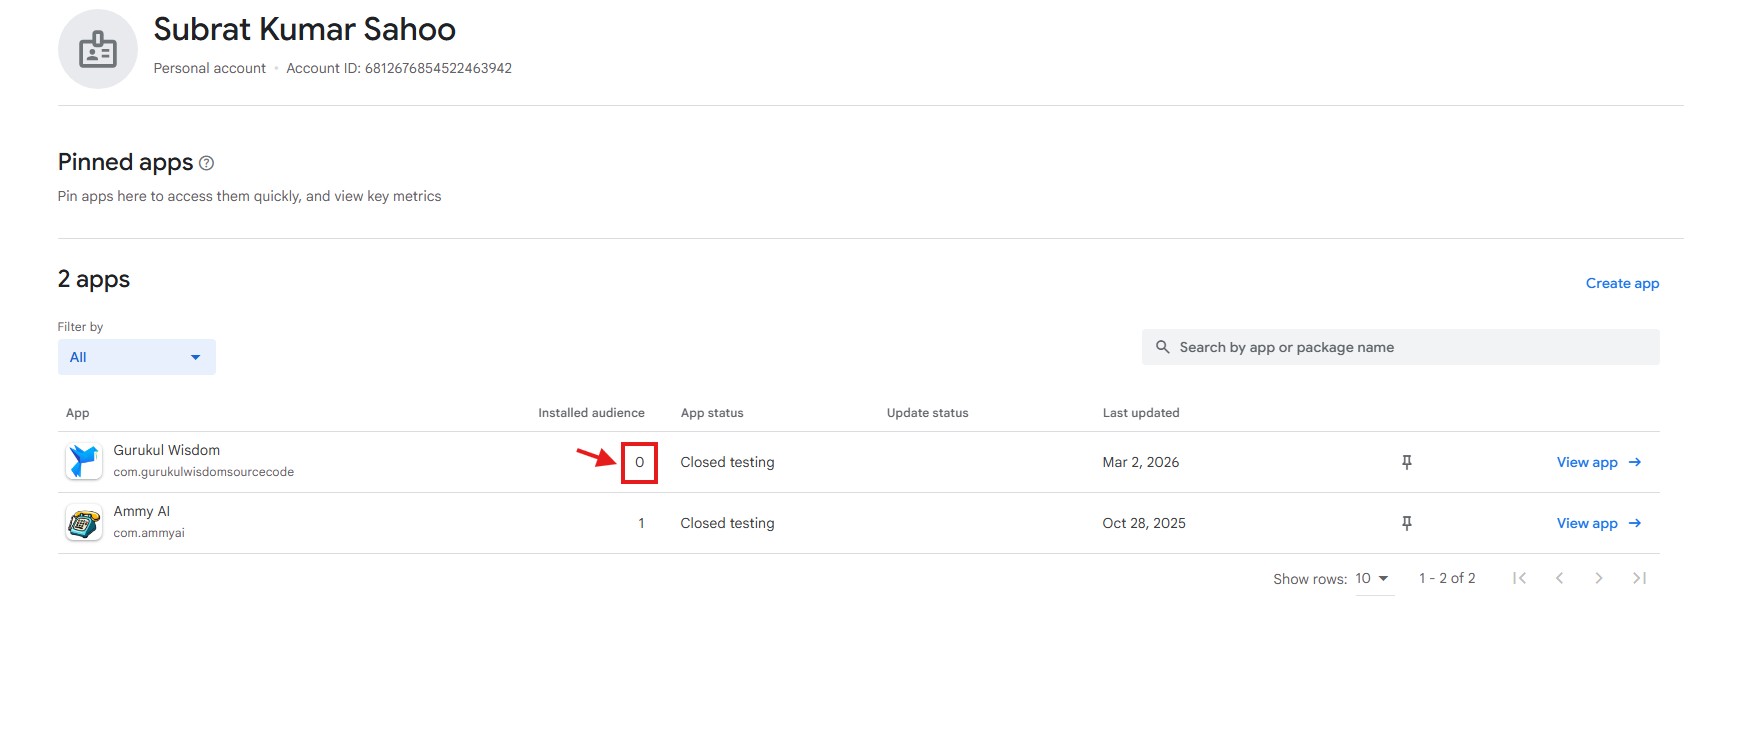Click the Ammy AI telephone icon
This screenshot has height=749, width=1759.
tap(84, 523)
